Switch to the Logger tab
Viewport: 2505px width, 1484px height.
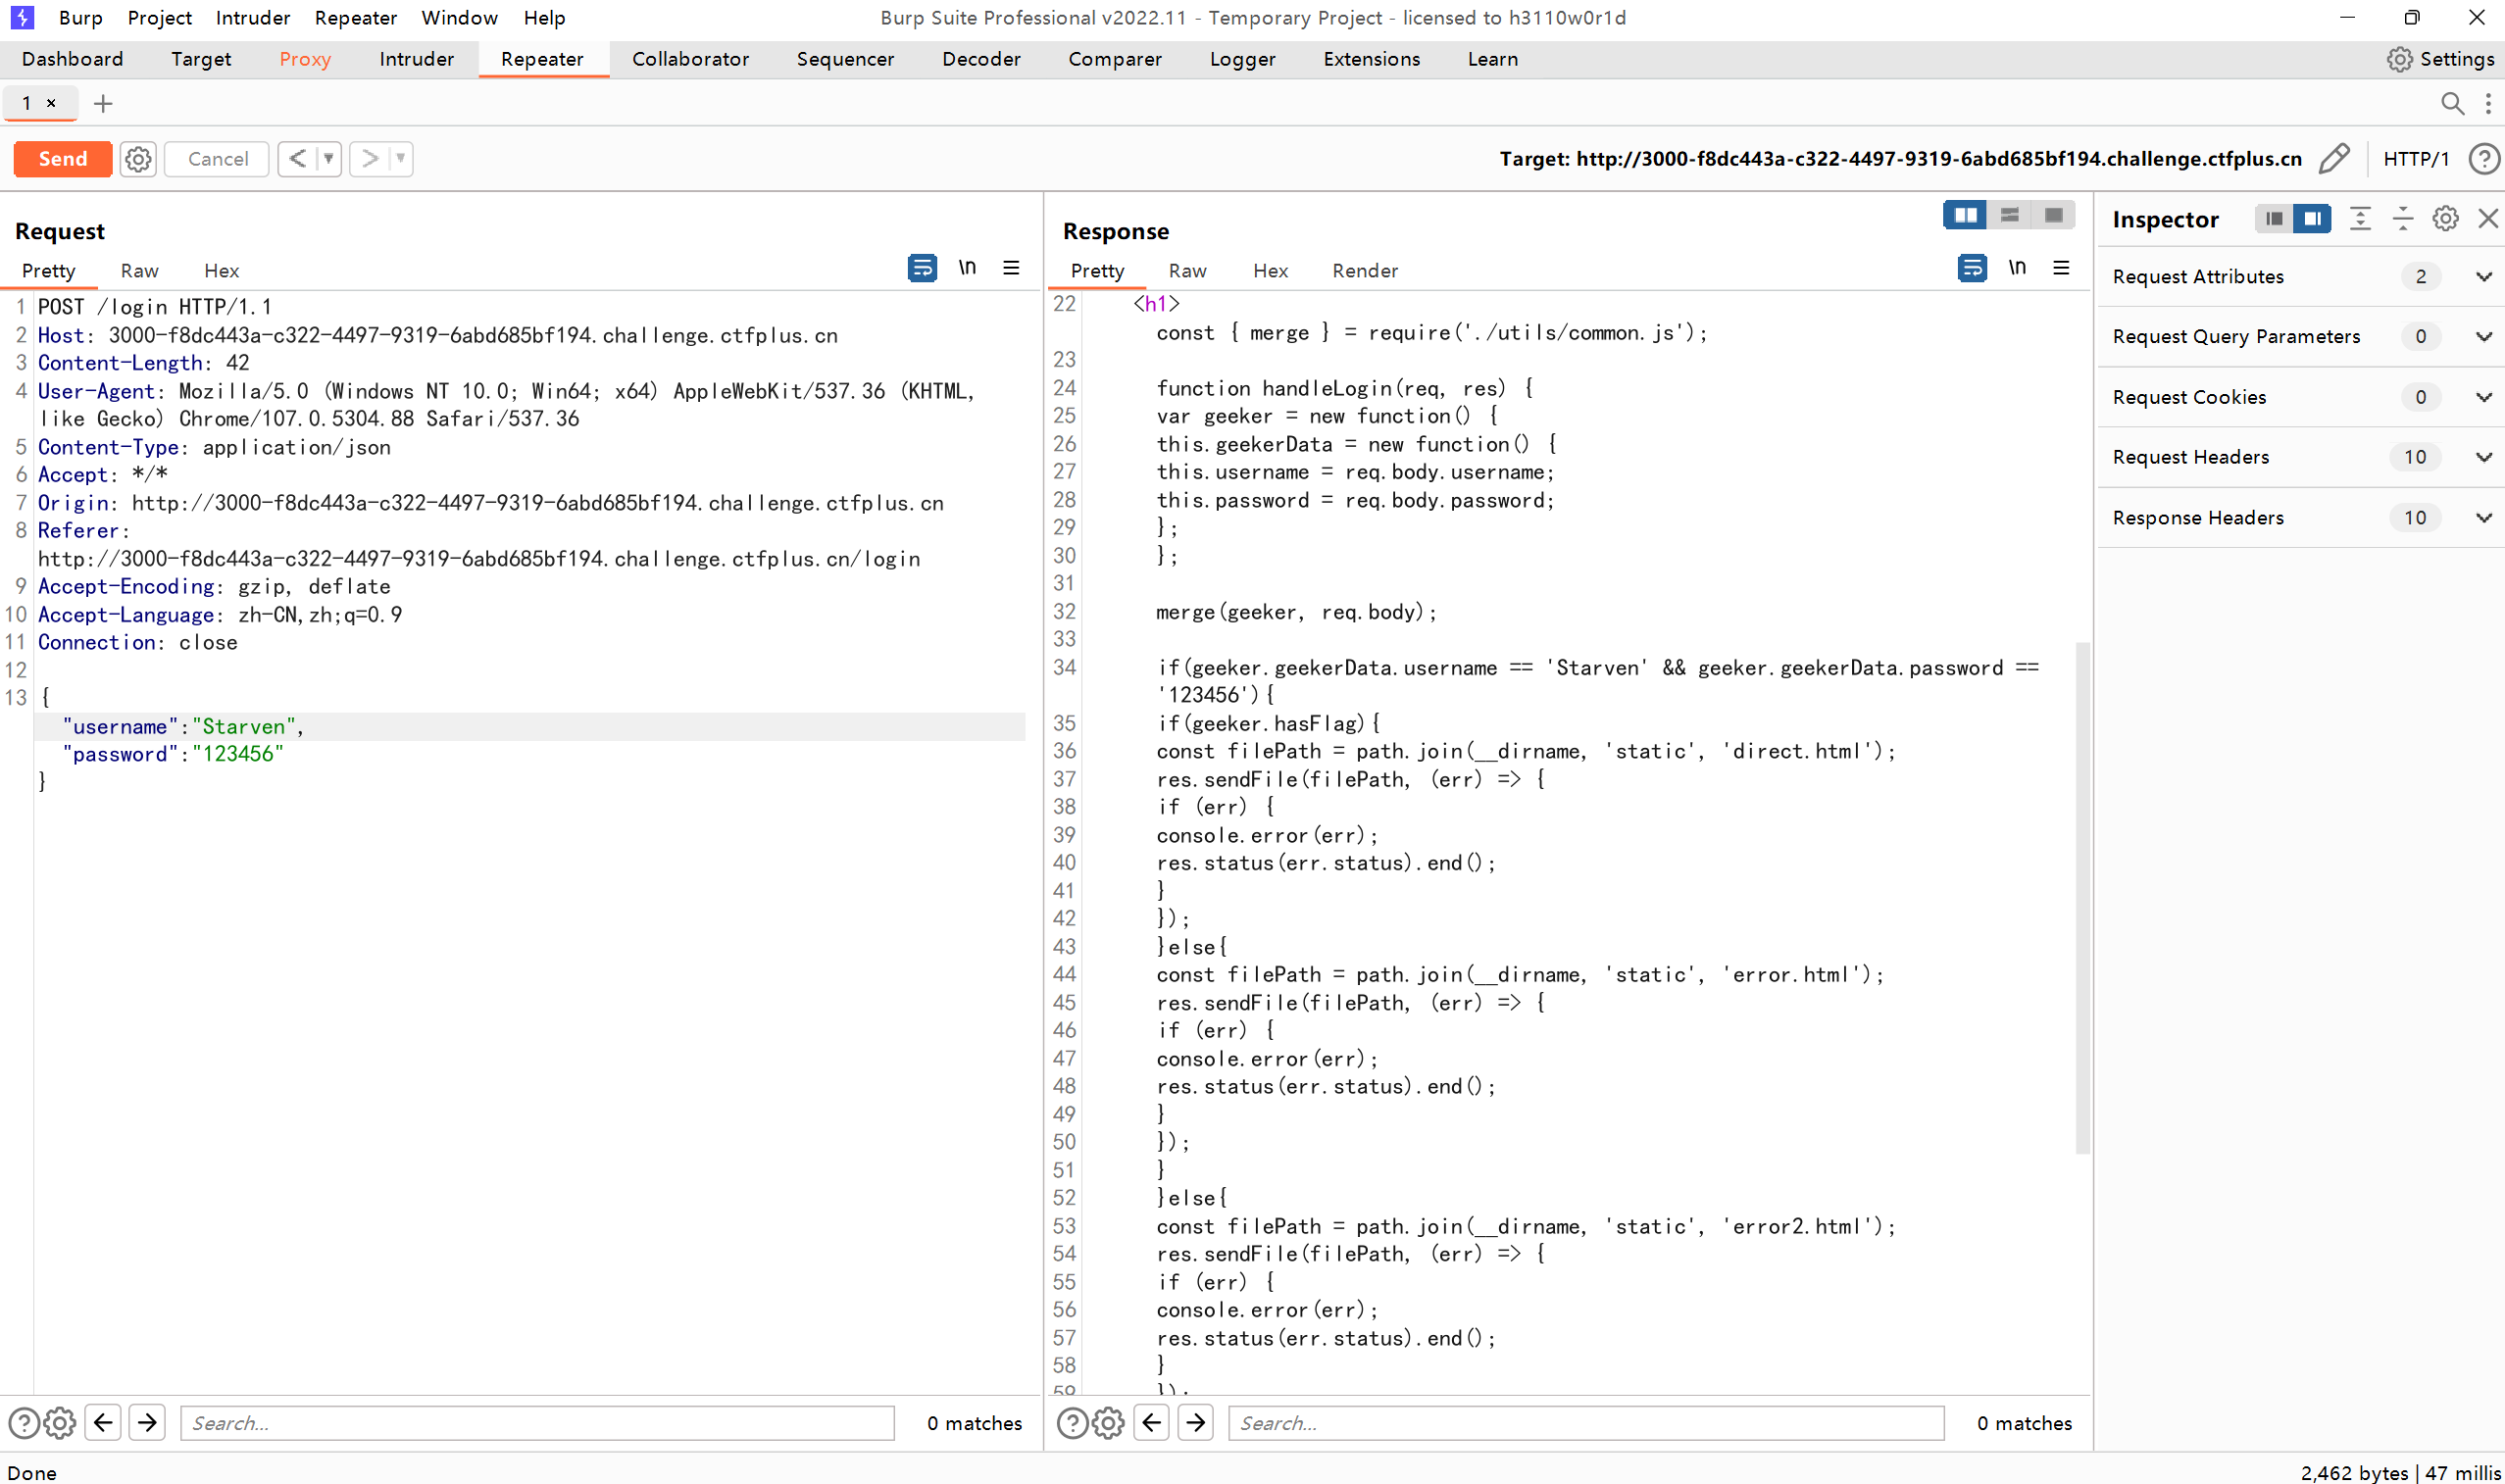(x=1242, y=59)
